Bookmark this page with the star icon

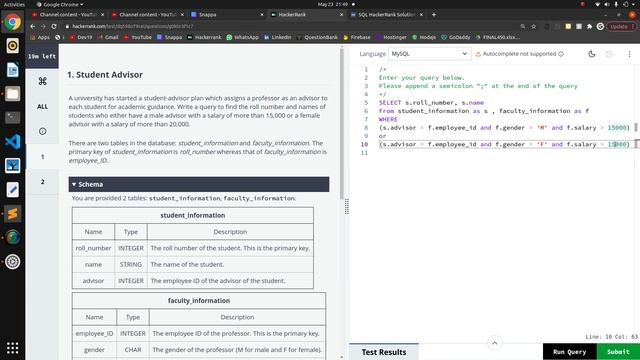coord(533,26)
